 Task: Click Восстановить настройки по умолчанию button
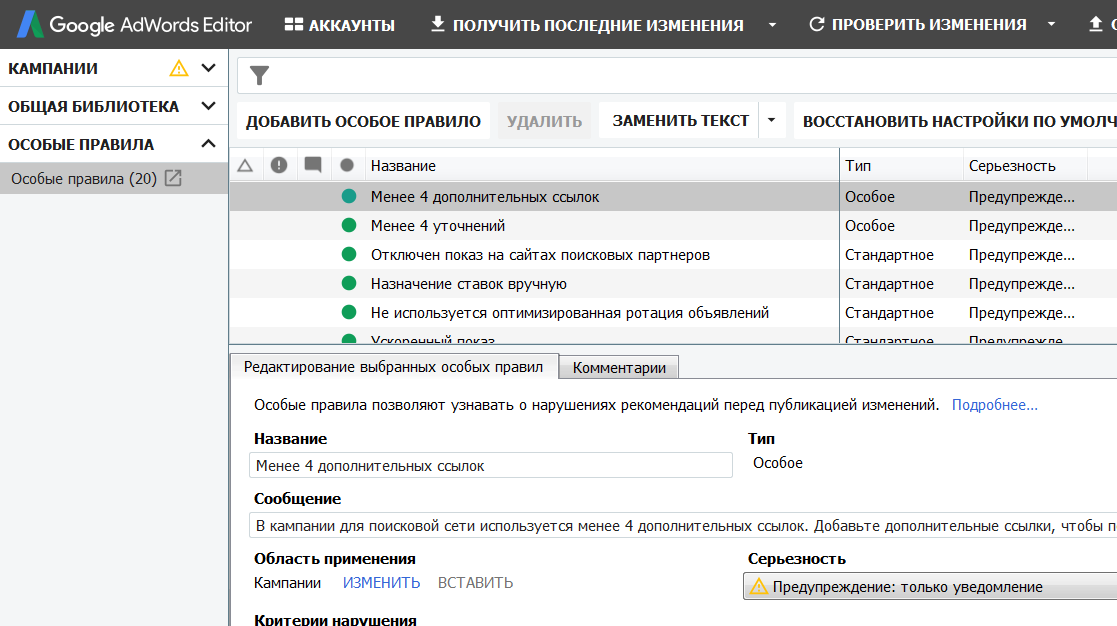pos(955,121)
